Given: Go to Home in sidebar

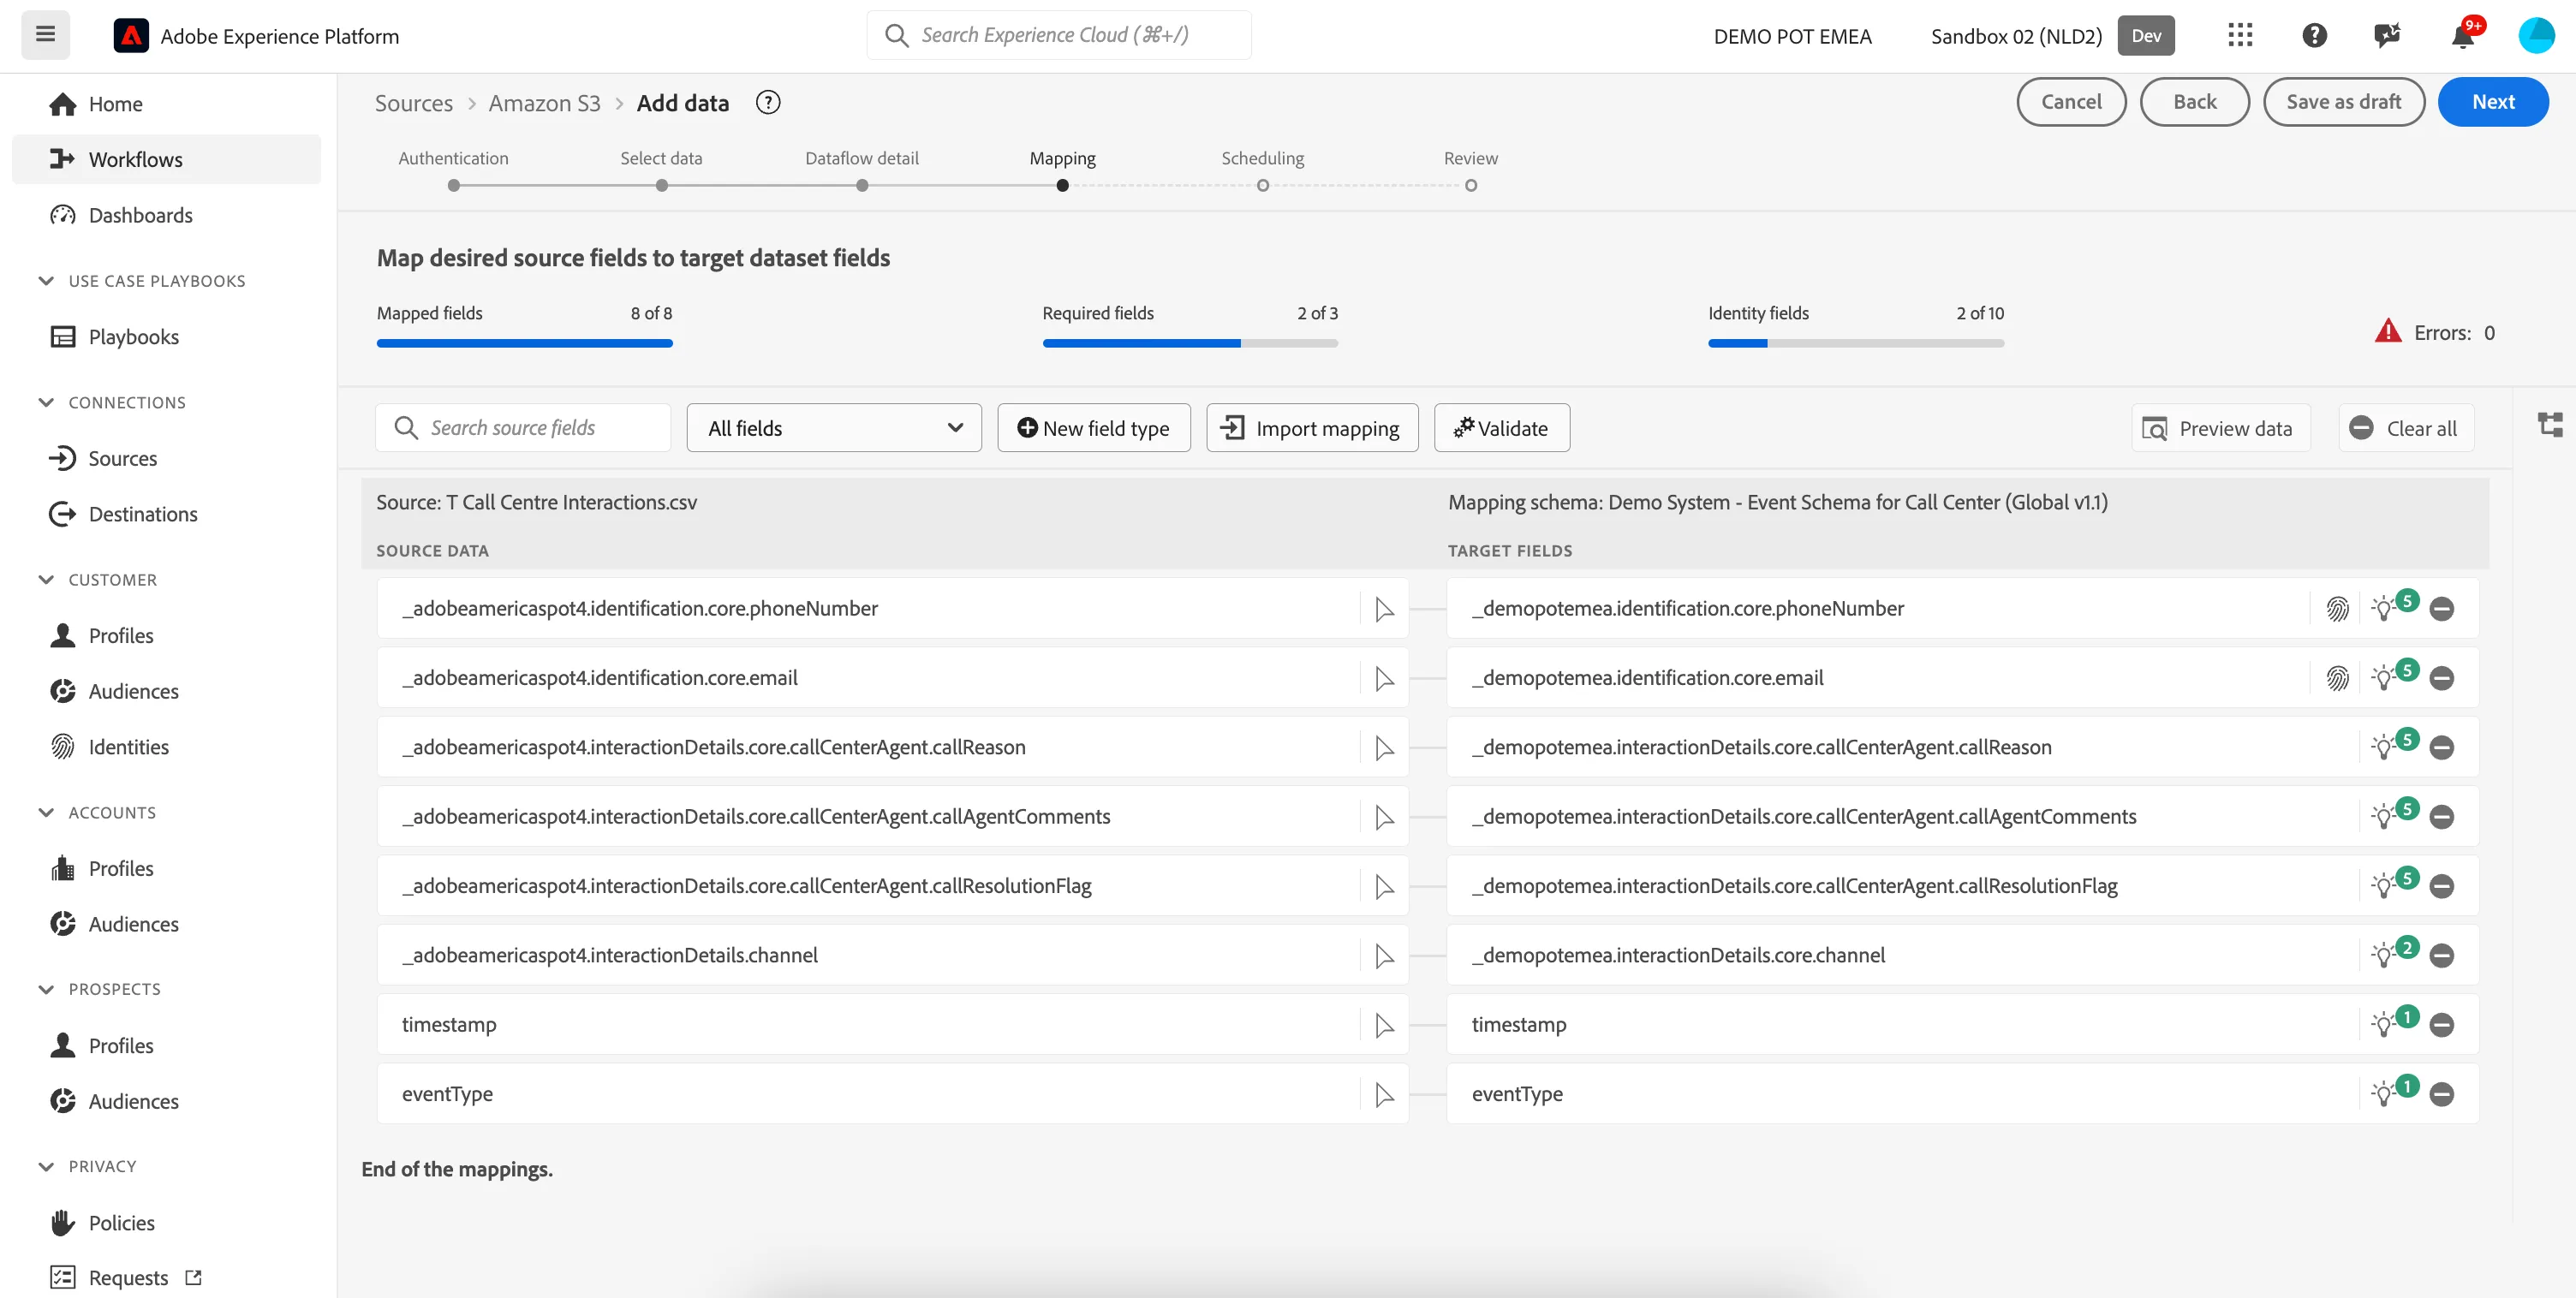Looking at the screenshot, I should [x=166, y=104].
